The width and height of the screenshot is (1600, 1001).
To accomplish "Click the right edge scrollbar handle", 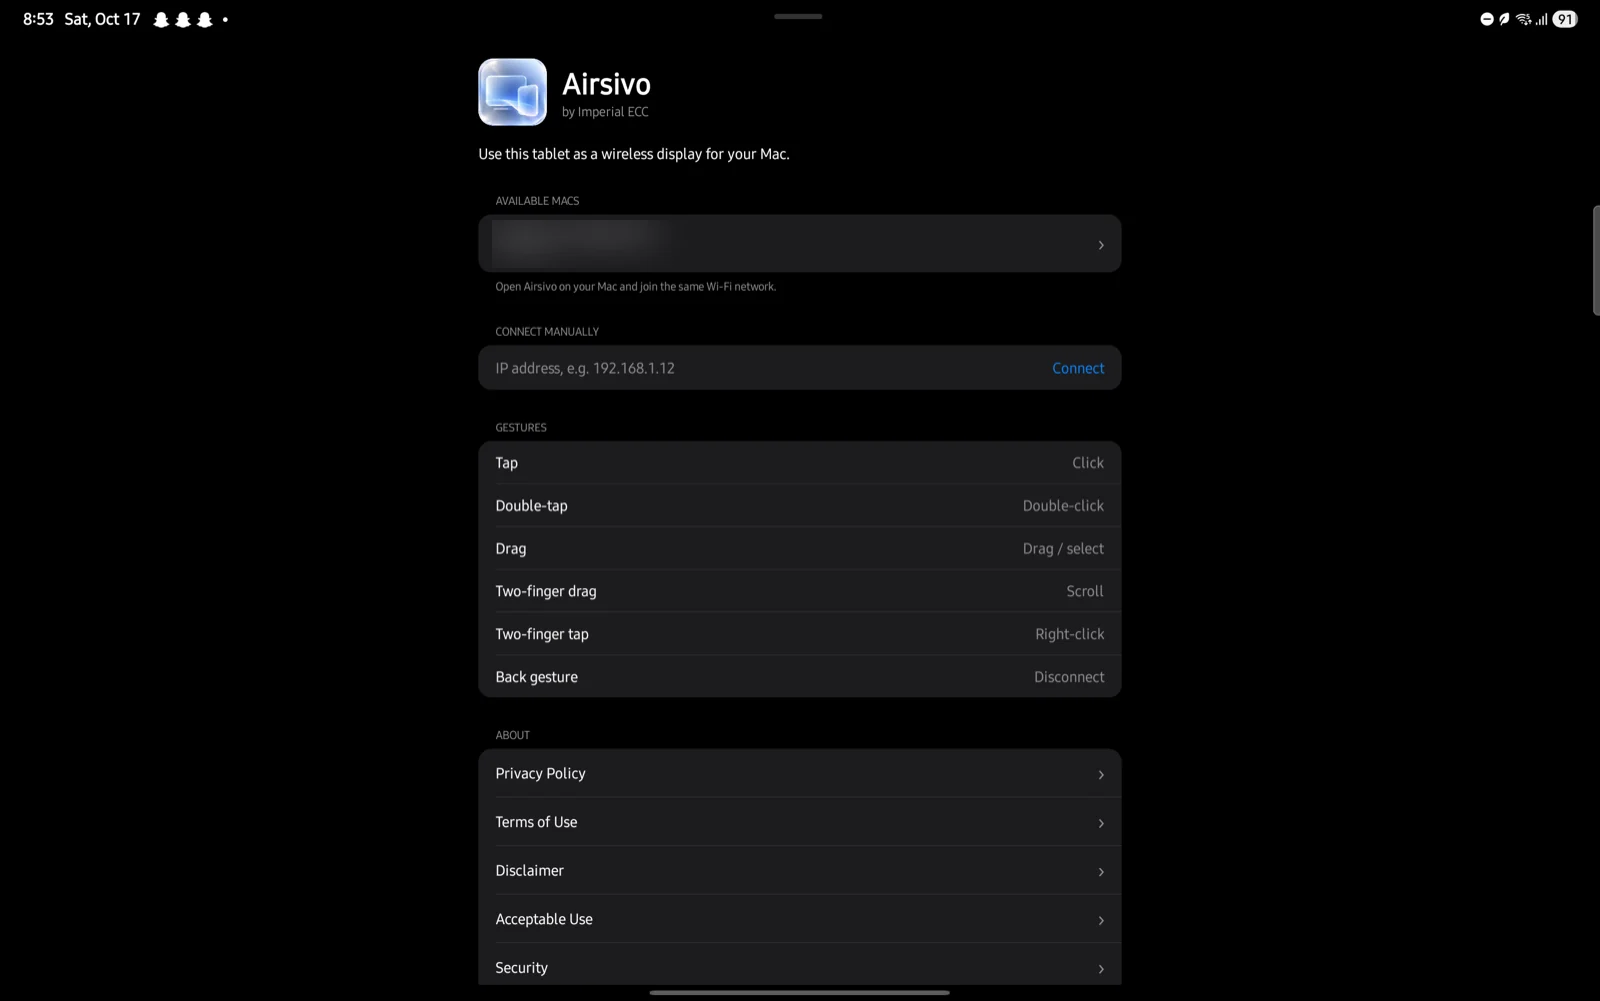I will click(1596, 261).
